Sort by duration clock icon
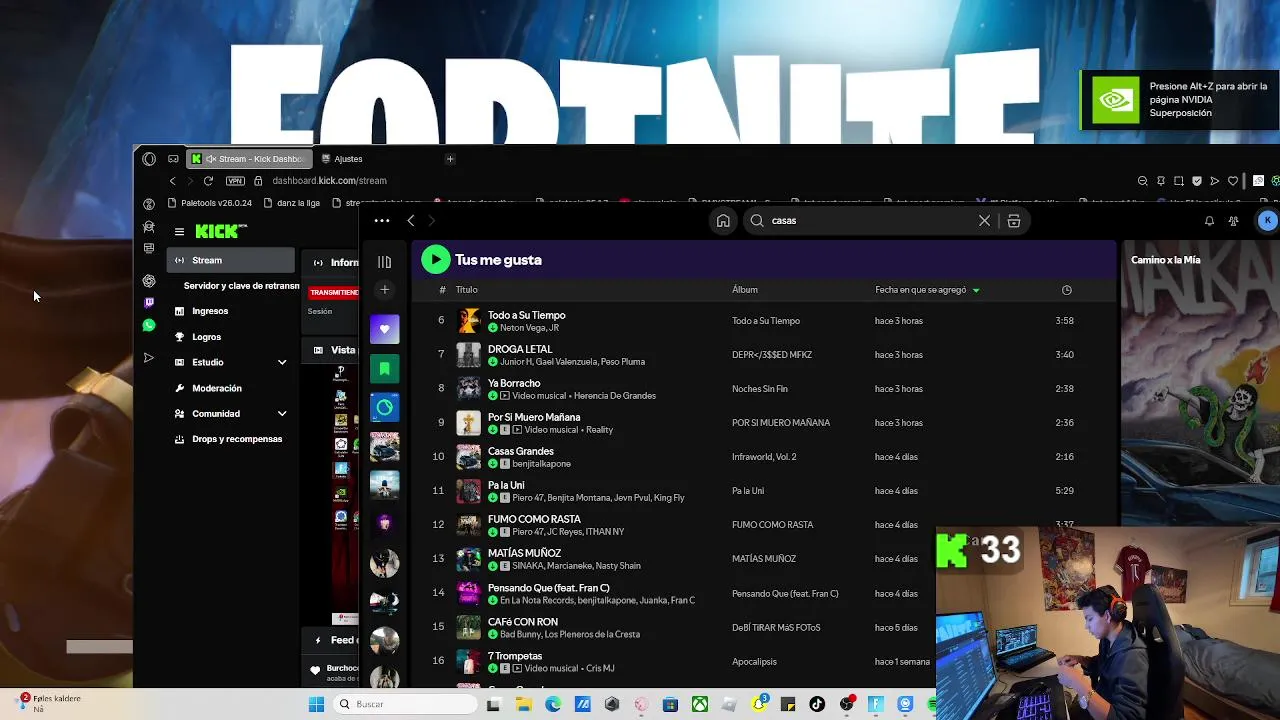 point(1066,290)
